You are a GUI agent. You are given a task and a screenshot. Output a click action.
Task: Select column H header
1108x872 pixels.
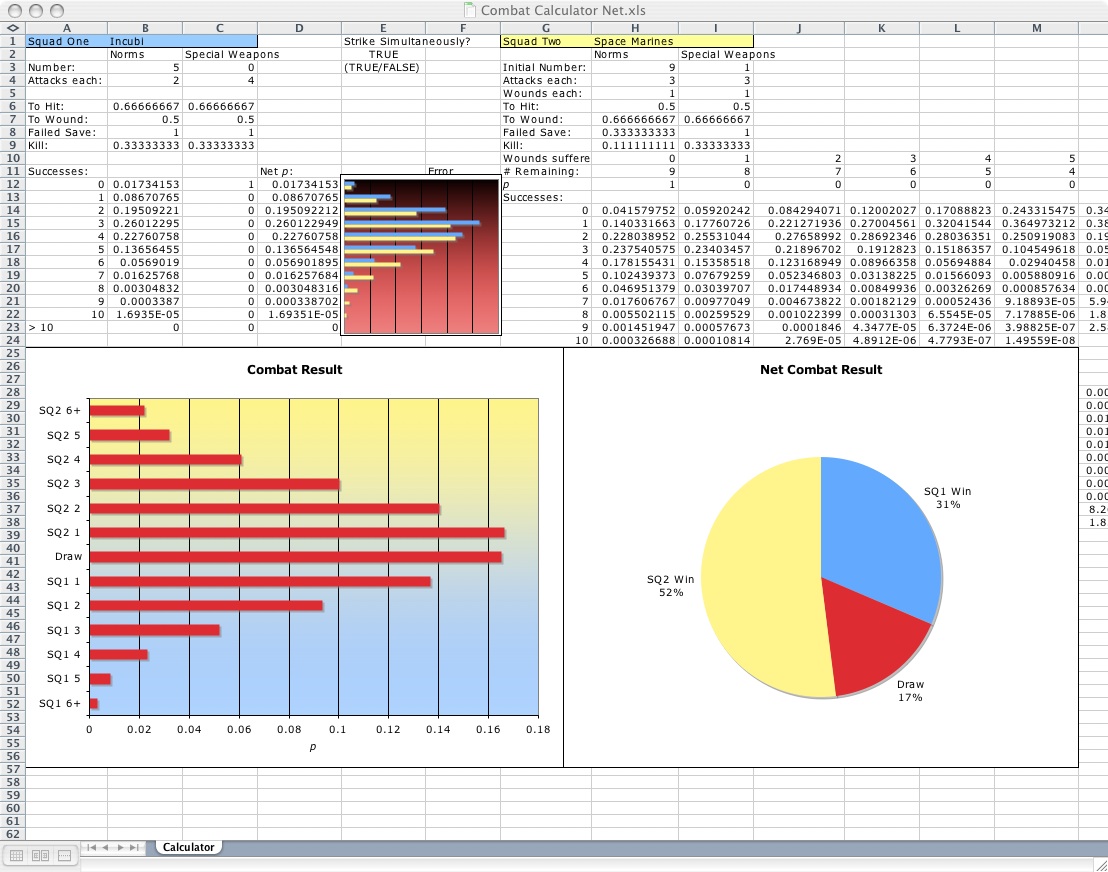click(x=635, y=28)
